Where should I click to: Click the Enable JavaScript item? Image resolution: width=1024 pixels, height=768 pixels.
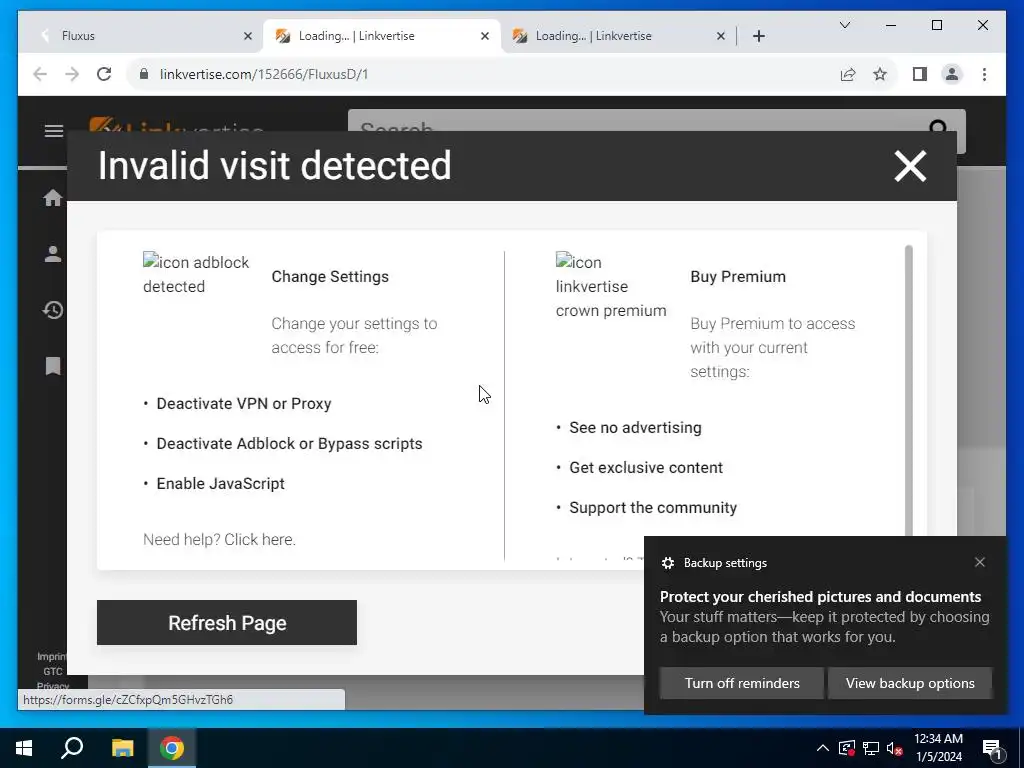pyautogui.click(x=221, y=483)
